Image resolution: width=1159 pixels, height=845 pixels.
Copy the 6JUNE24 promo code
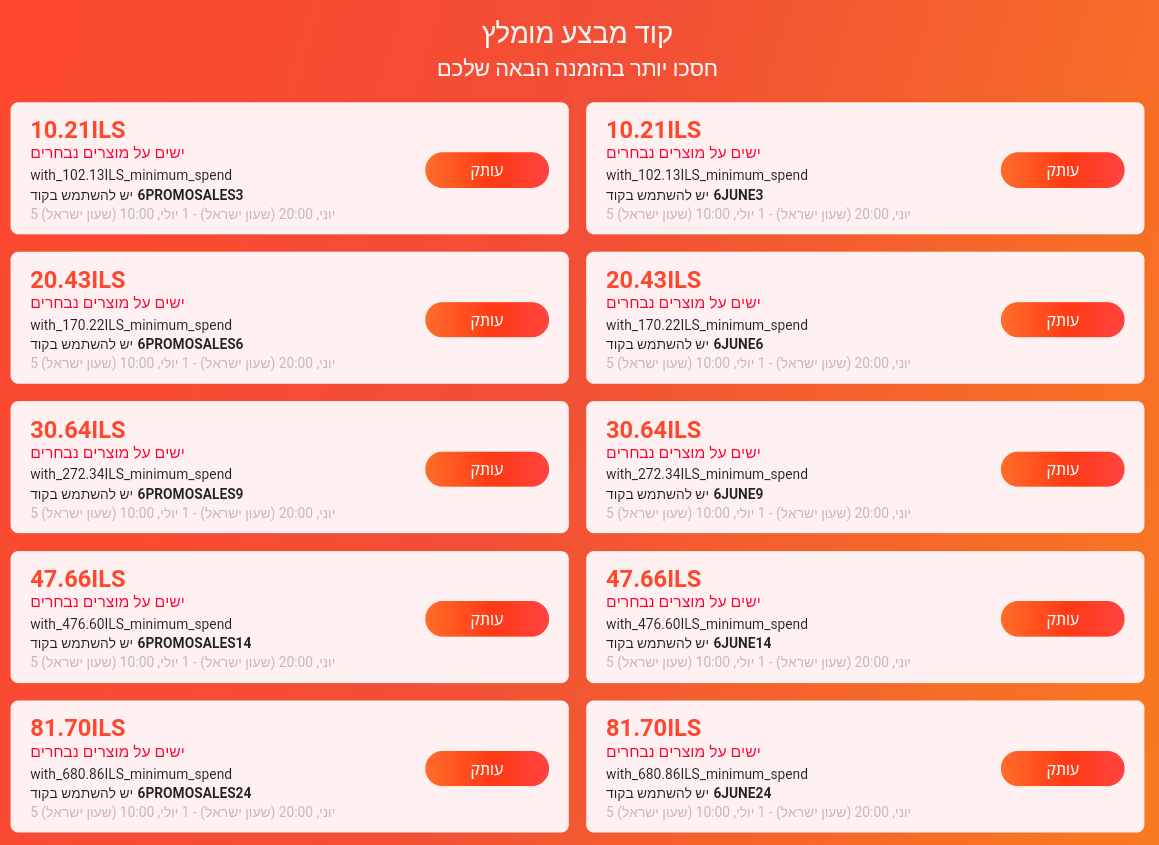(1062, 768)
